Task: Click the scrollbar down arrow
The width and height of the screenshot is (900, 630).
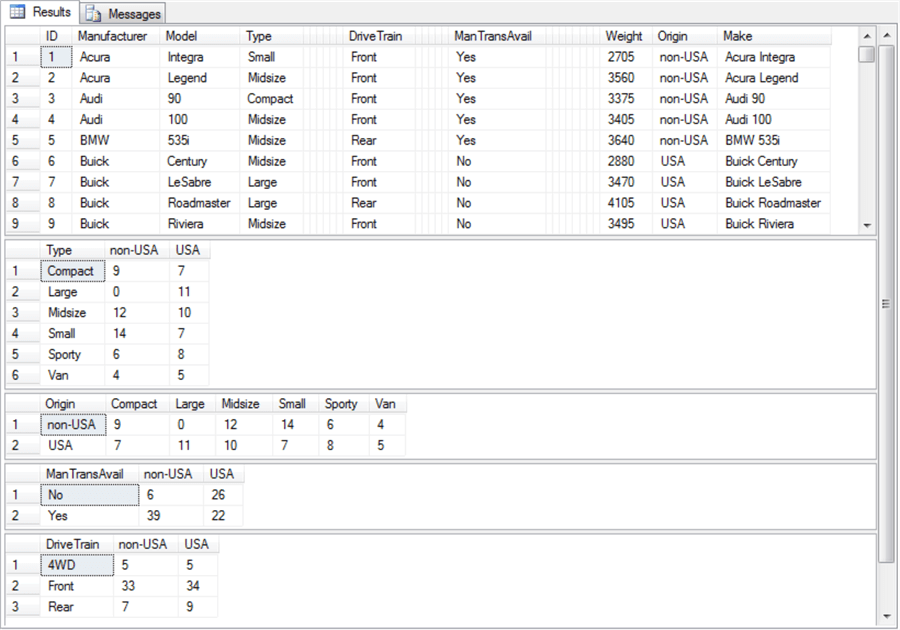Action: click(x=885, y=617)
